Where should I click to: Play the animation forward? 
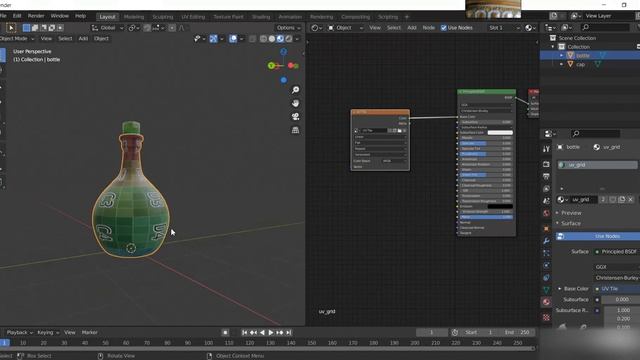click(x=271, y=333)
